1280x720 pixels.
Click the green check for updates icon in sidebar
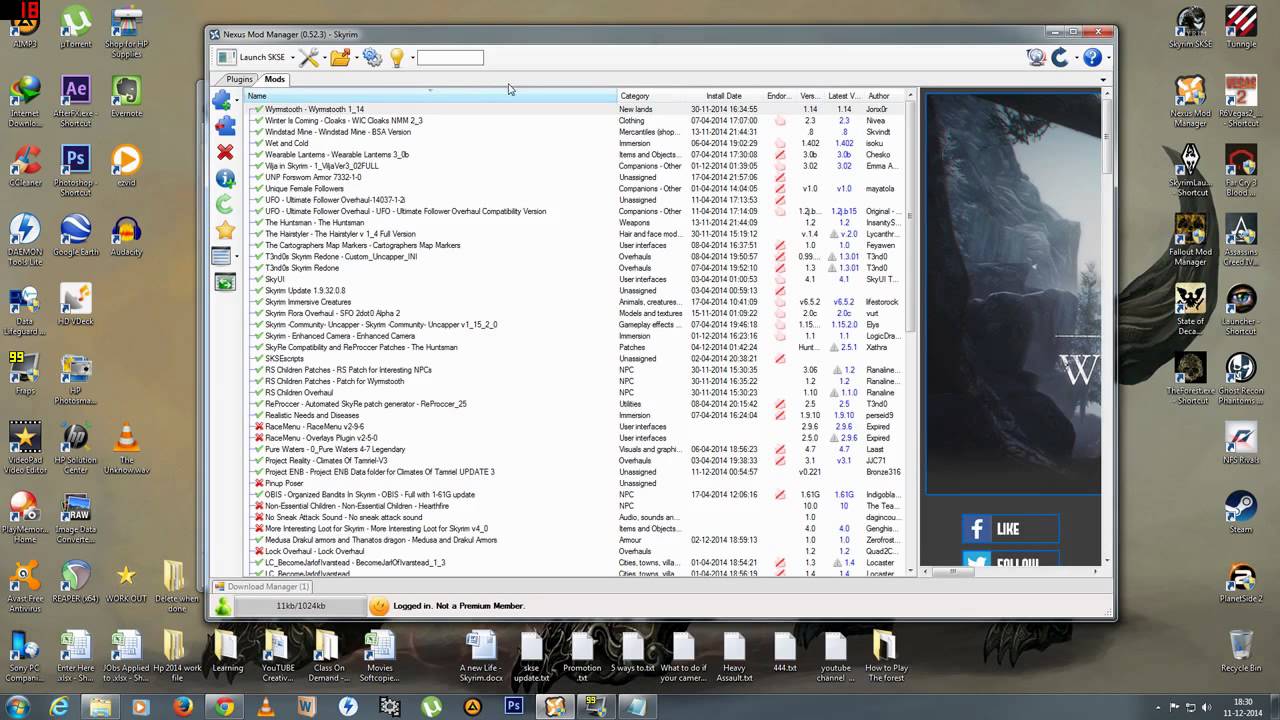[x=225, y=204]
